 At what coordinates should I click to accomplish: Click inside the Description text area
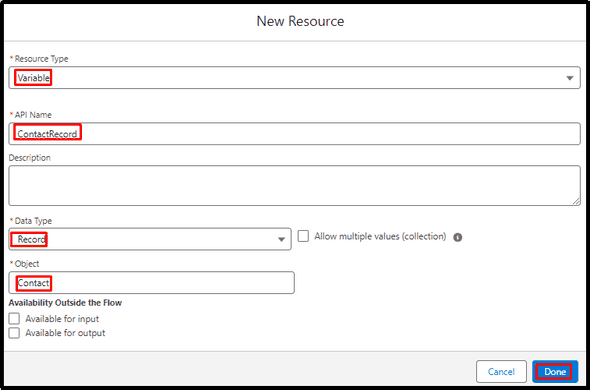[294, 186]
